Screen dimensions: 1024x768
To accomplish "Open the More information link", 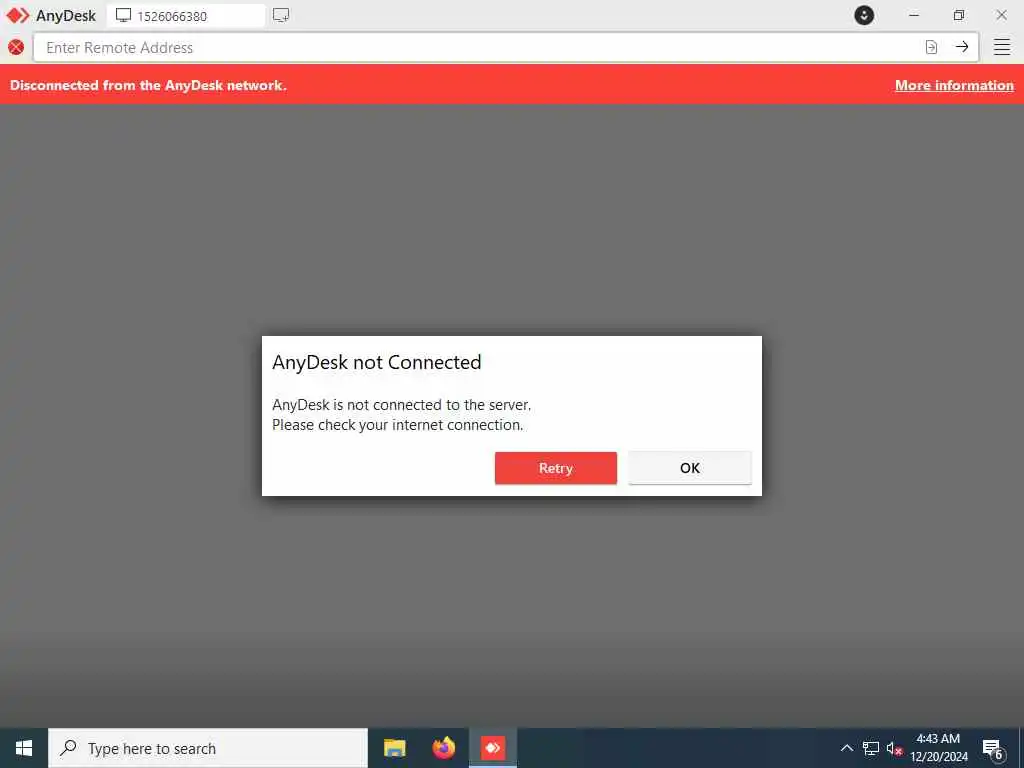I will tap(954, 85).
